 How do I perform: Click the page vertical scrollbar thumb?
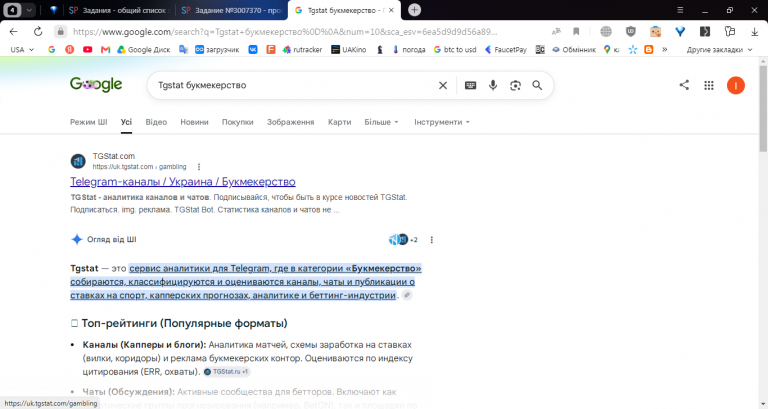763,109
